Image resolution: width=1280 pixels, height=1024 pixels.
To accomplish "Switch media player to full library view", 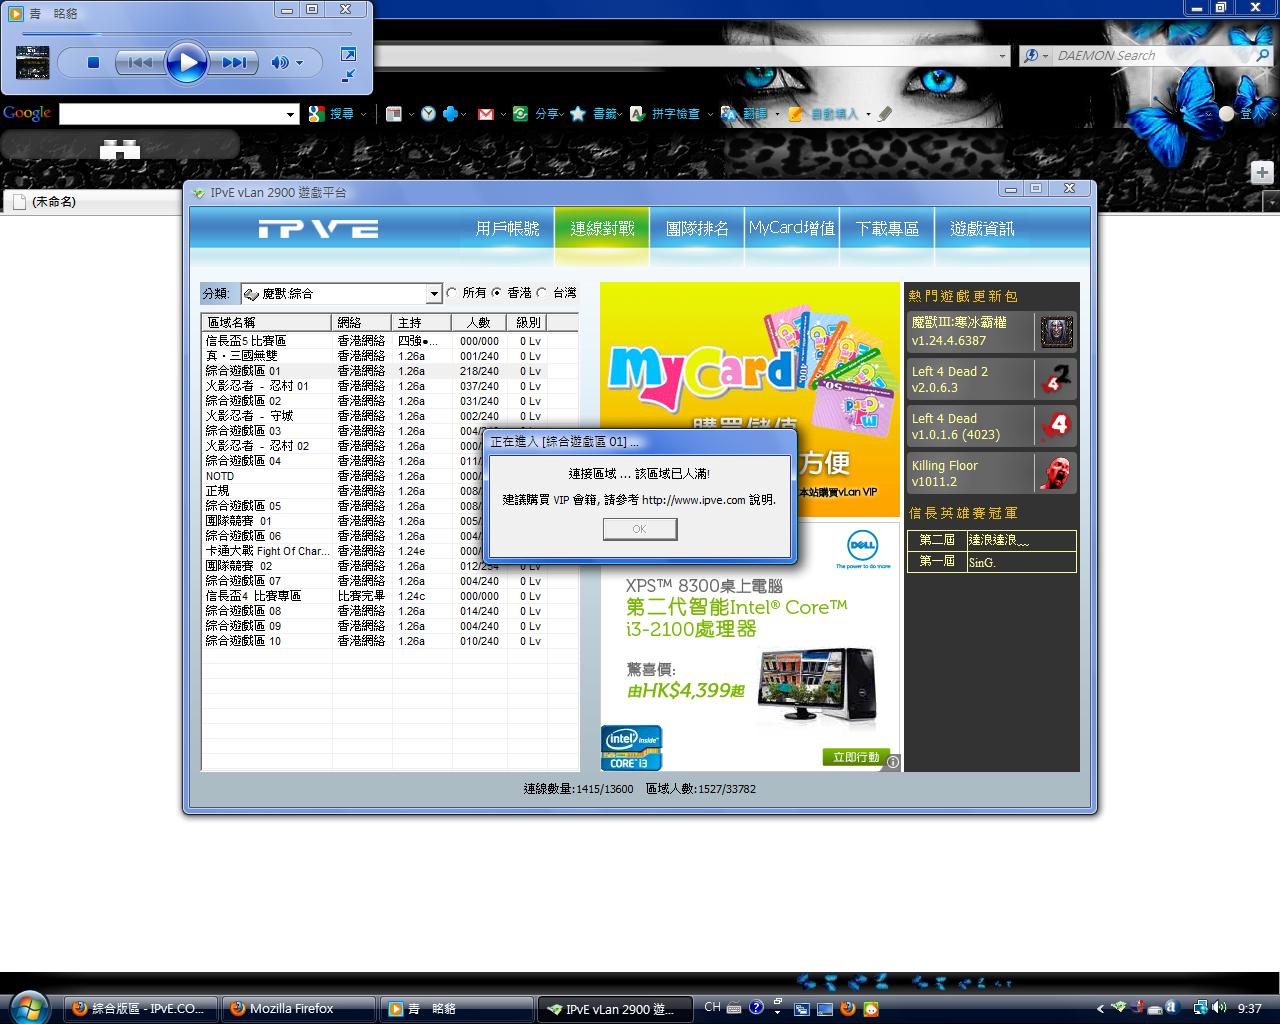I will point(348,54).
